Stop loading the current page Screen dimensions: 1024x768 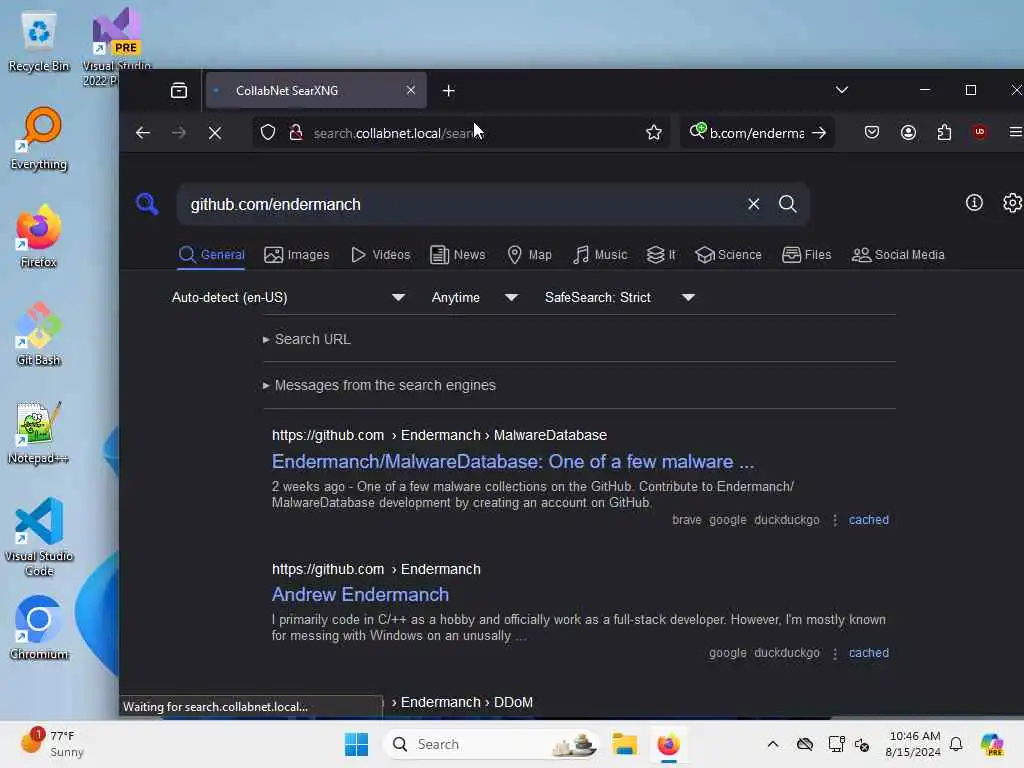tap(214, 133)
